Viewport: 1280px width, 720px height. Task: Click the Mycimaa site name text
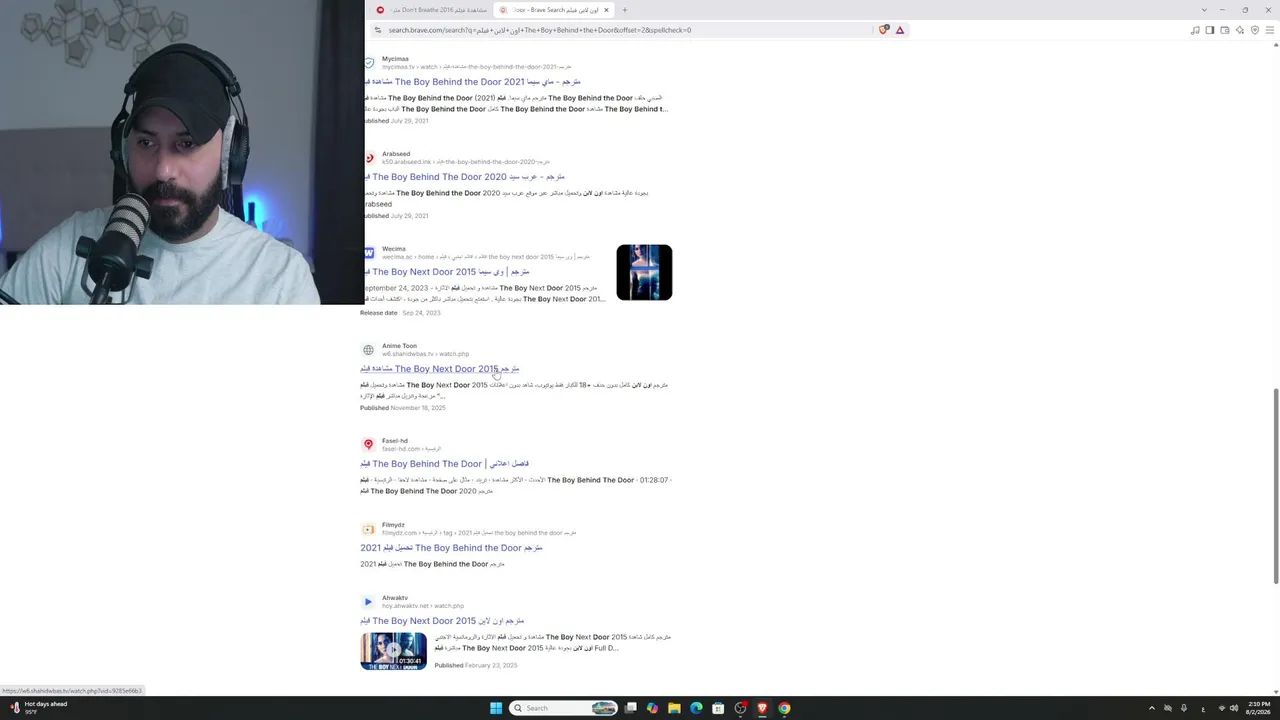(x=395, y=59)
